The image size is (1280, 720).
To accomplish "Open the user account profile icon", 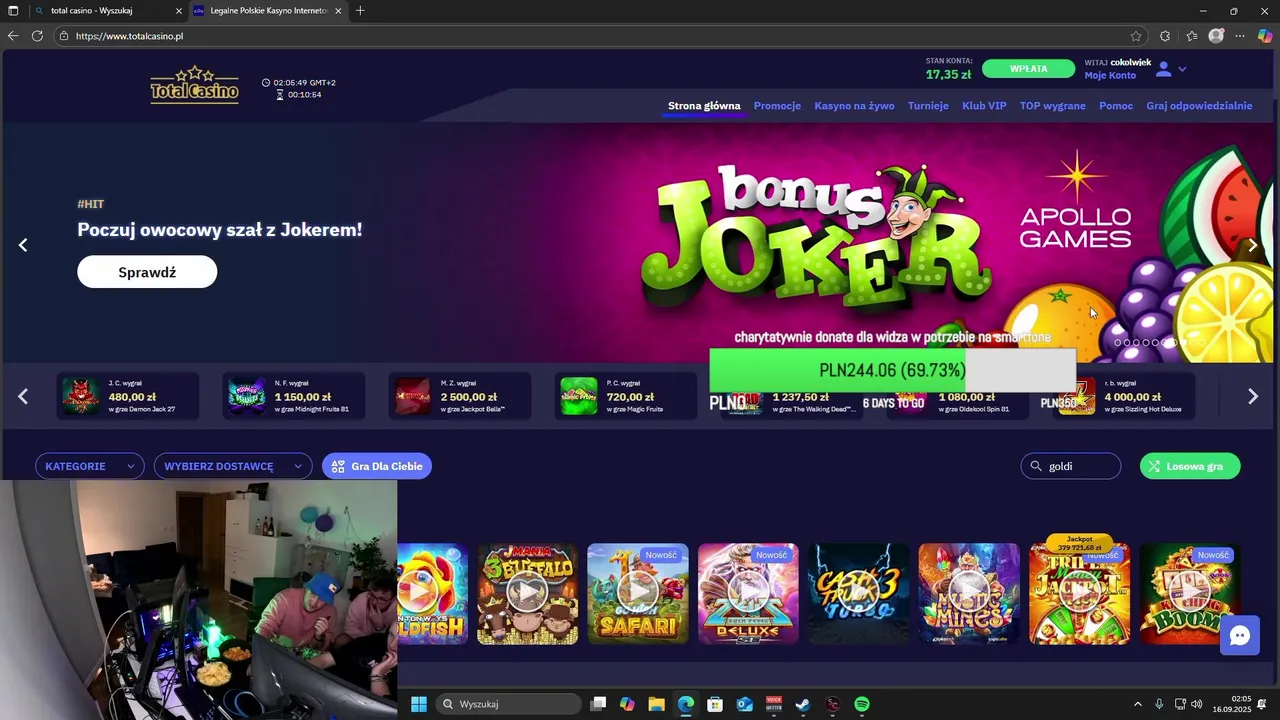I will click(1163, 69).
